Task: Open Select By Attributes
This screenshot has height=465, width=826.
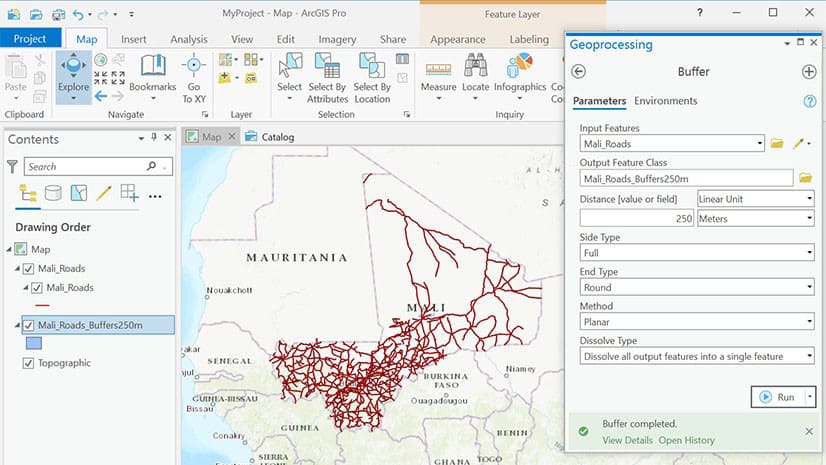Action: click(x=327, y=78)
